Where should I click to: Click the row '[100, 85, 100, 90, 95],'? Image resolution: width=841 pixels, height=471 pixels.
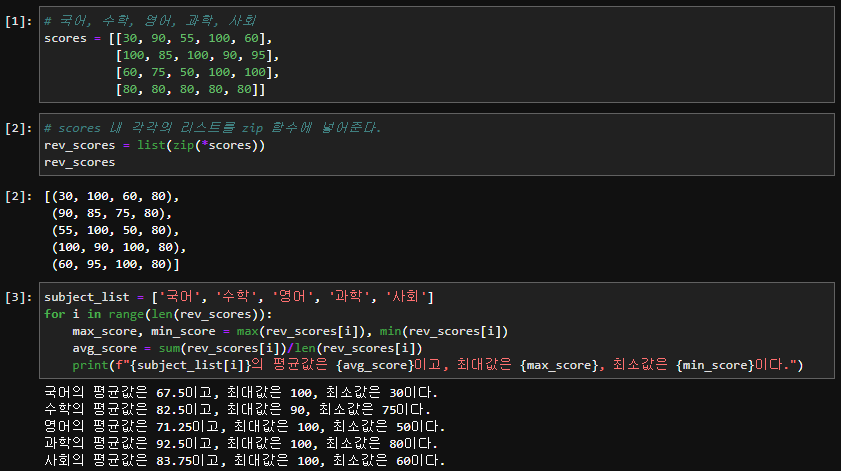pyautogui.click(x=197, y=55)
